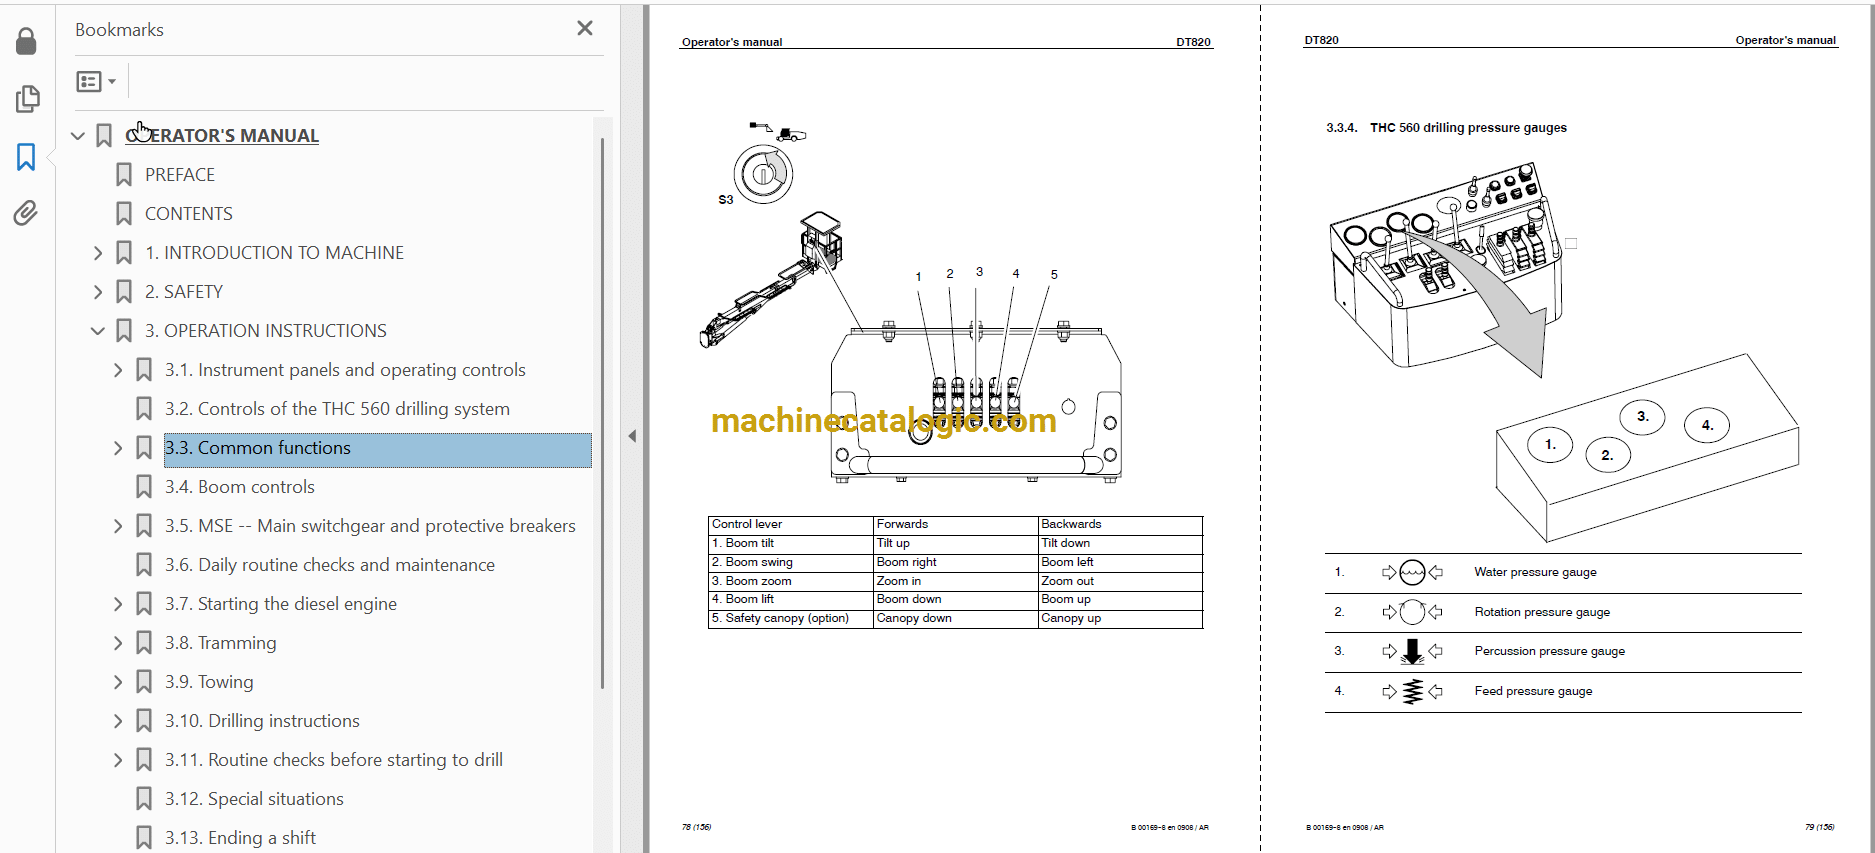Expand 3.3. Common functions bookmark

pyautogui.click(x=118, y=448)
